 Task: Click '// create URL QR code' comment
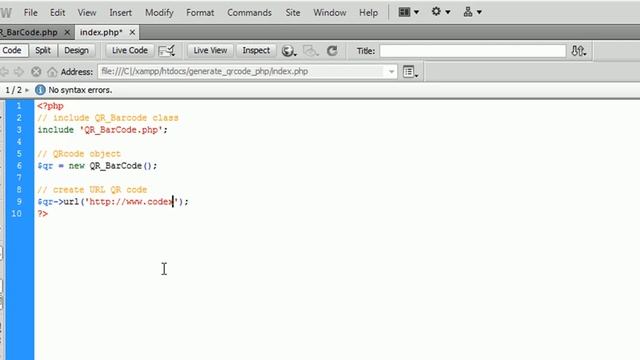pos(92,190)
